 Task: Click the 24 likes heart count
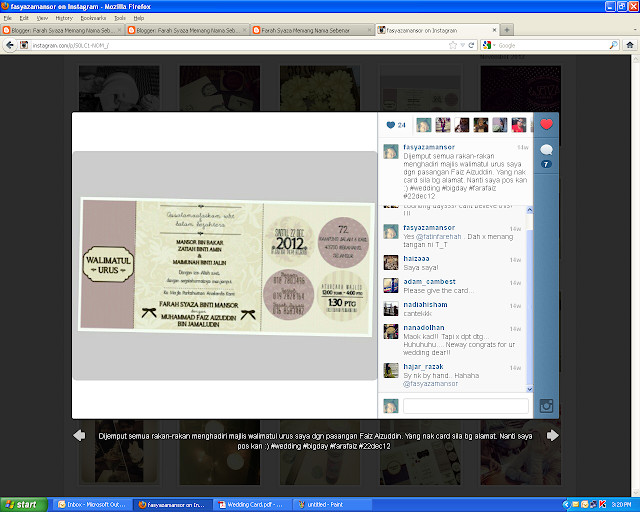[x=396, y=125]
